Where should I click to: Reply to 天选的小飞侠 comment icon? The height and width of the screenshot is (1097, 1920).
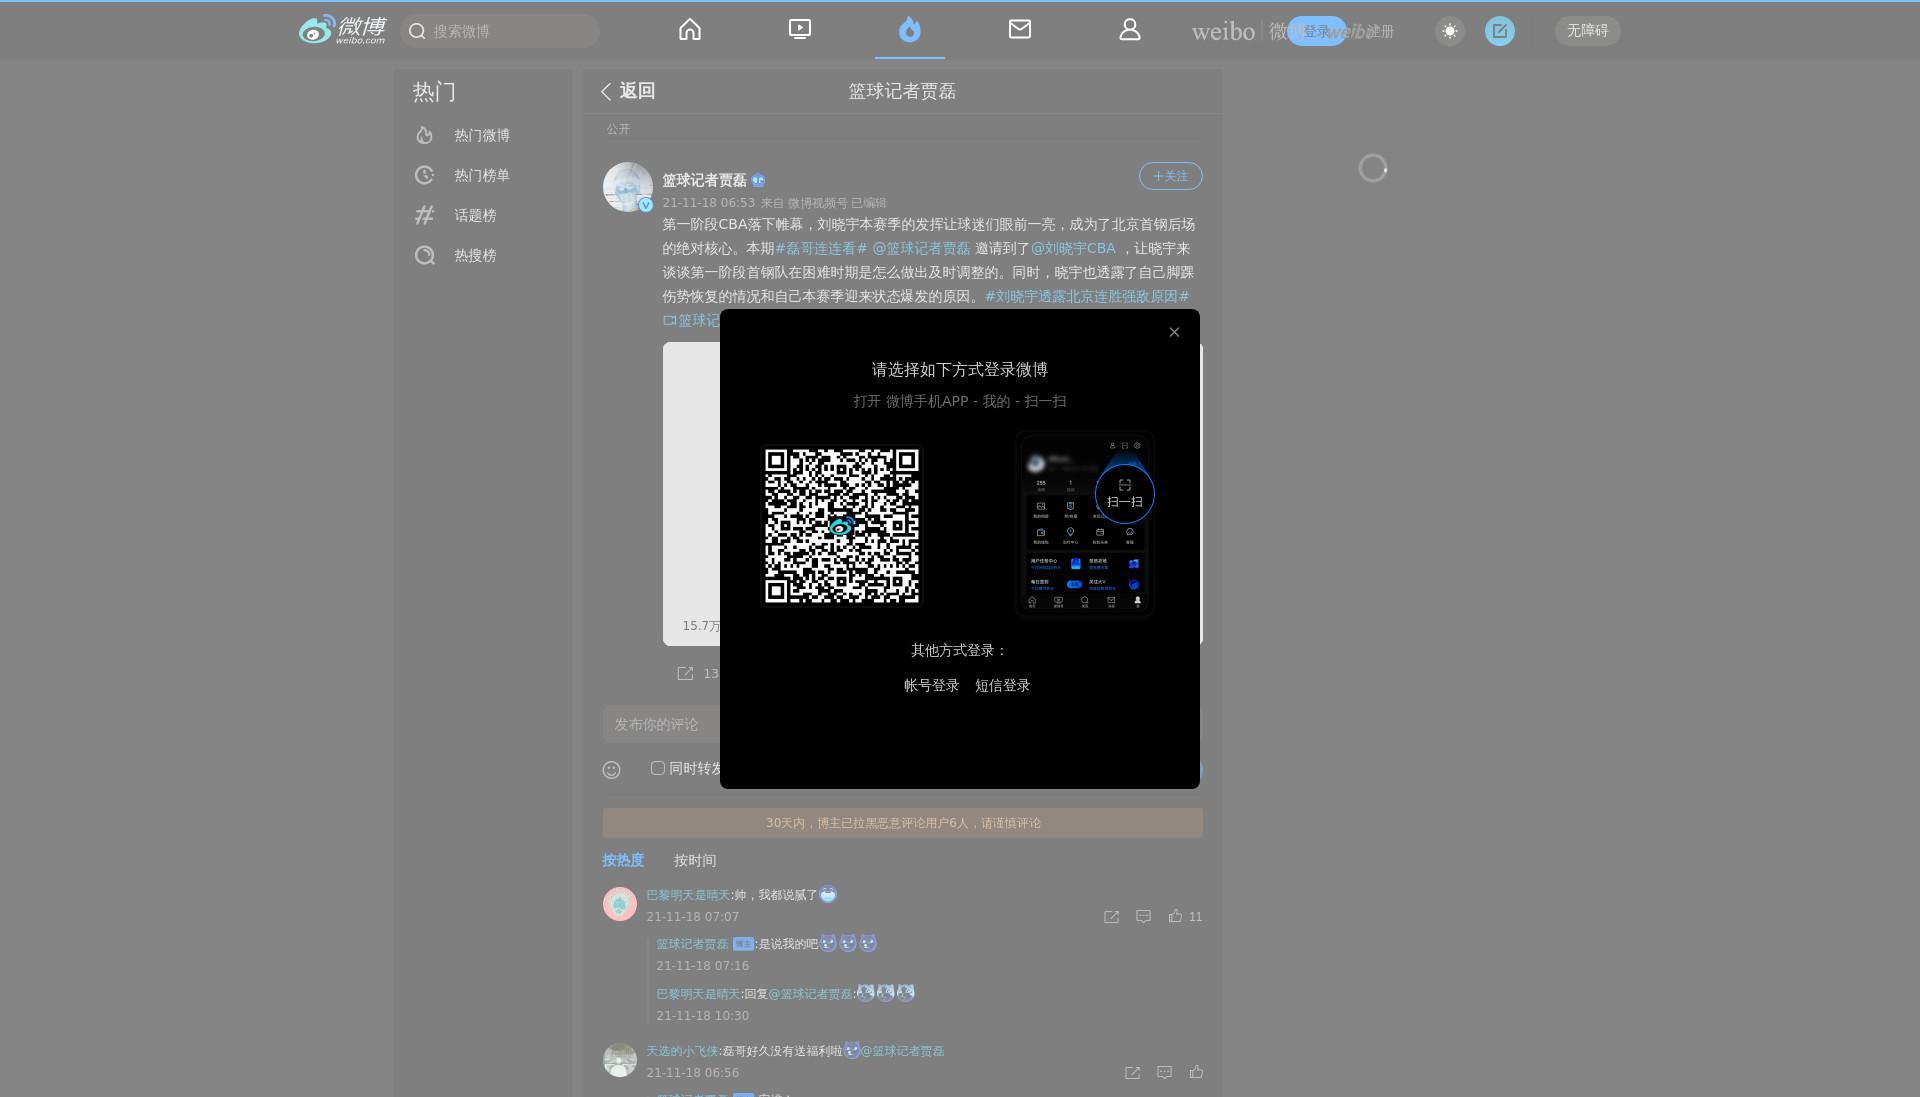click(x=1165, y=1072)
